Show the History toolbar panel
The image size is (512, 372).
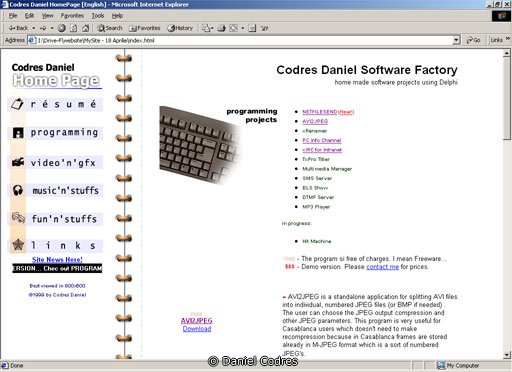pos(180,28)
